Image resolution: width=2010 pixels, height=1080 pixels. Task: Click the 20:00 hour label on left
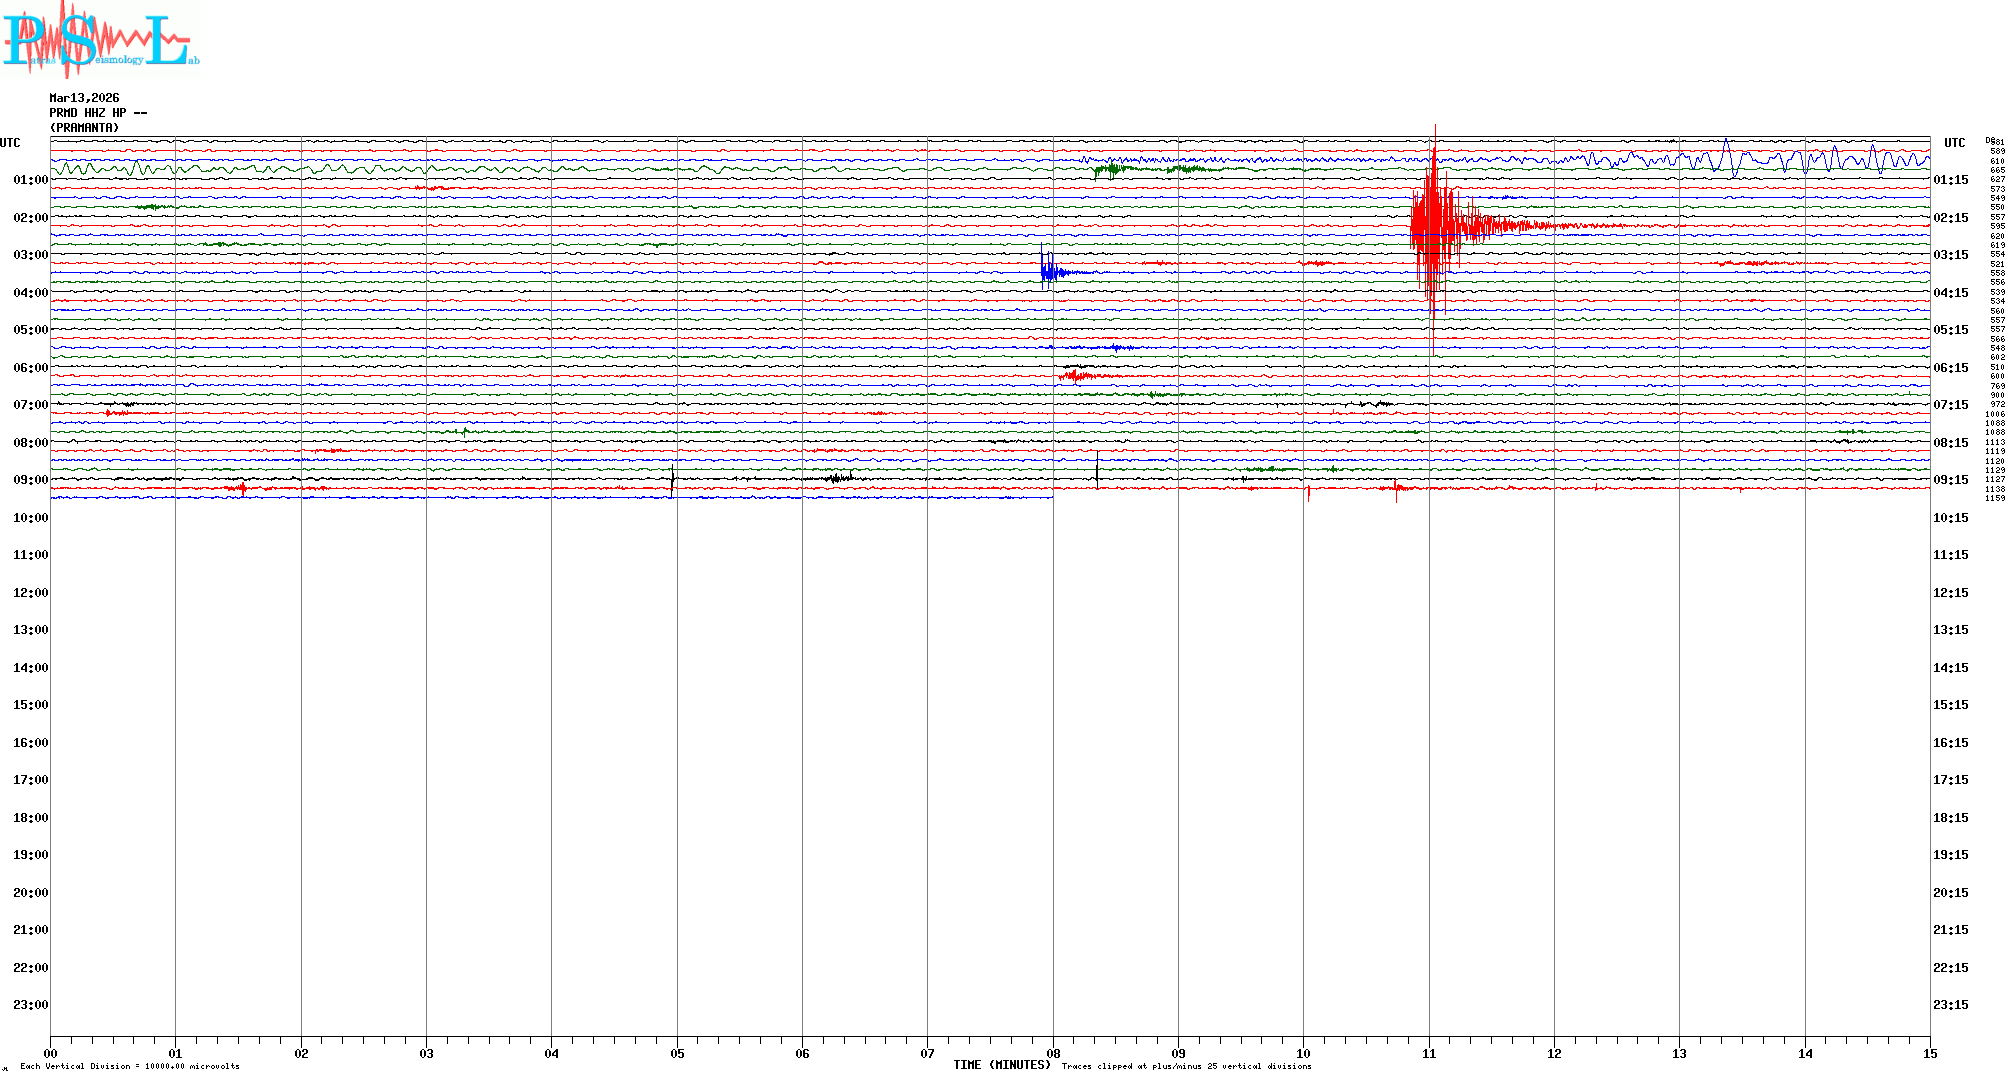(30, 893)
